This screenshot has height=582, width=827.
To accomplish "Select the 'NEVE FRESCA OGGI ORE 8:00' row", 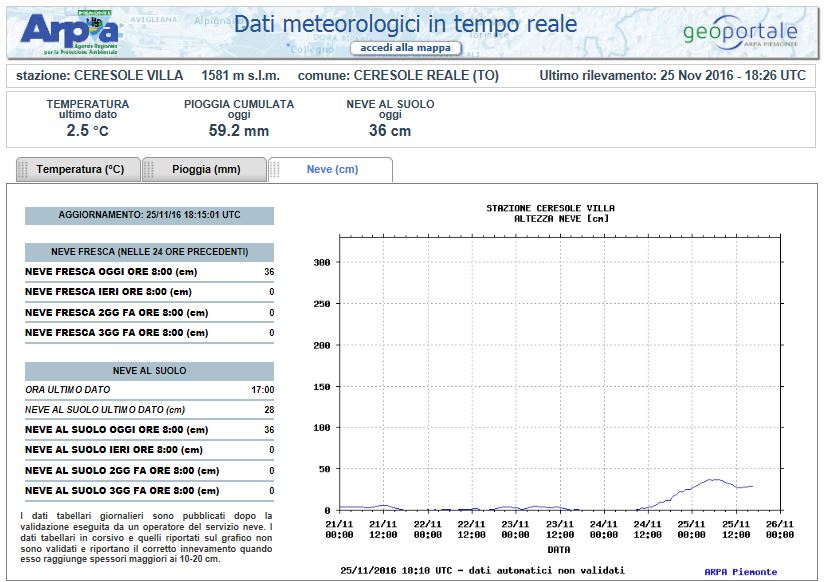I will coord(149,272).
